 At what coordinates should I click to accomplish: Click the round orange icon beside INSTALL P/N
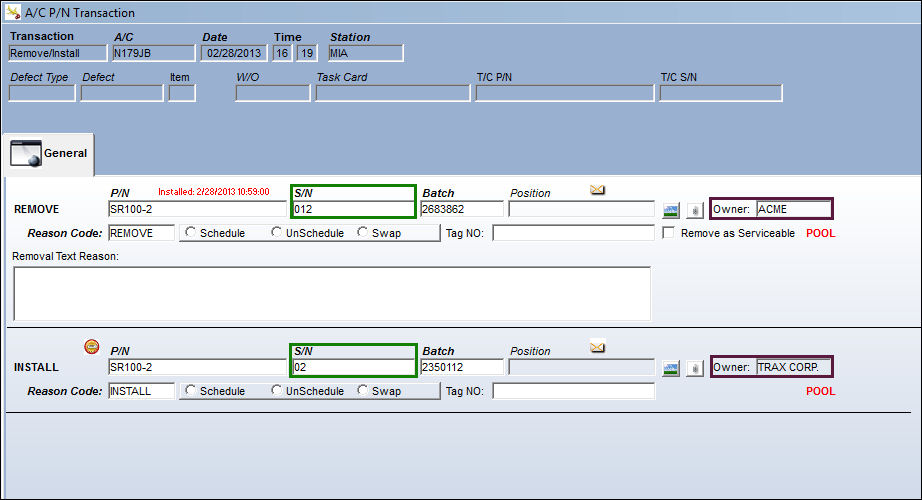point(92,347)
